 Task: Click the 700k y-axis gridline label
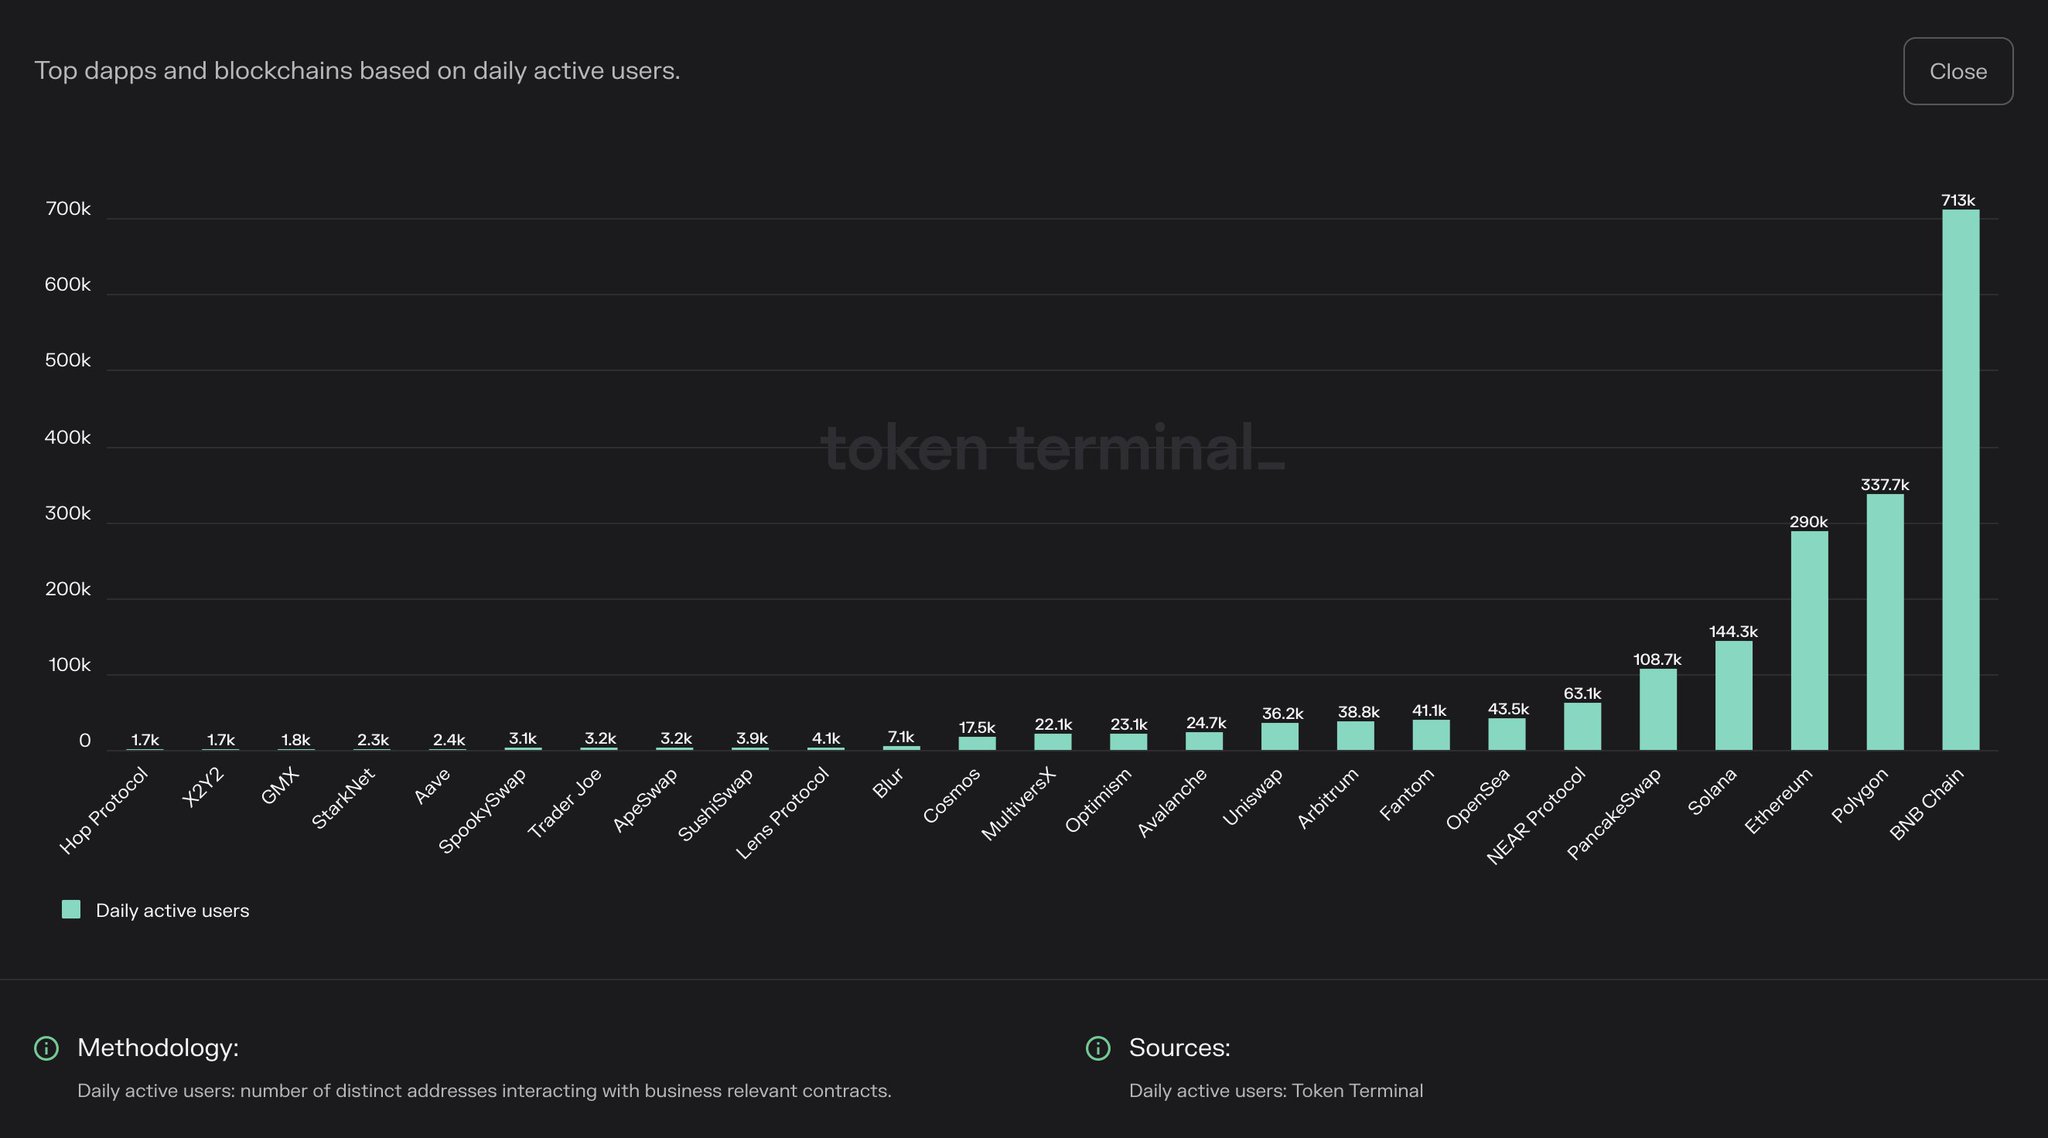point(70,209)
